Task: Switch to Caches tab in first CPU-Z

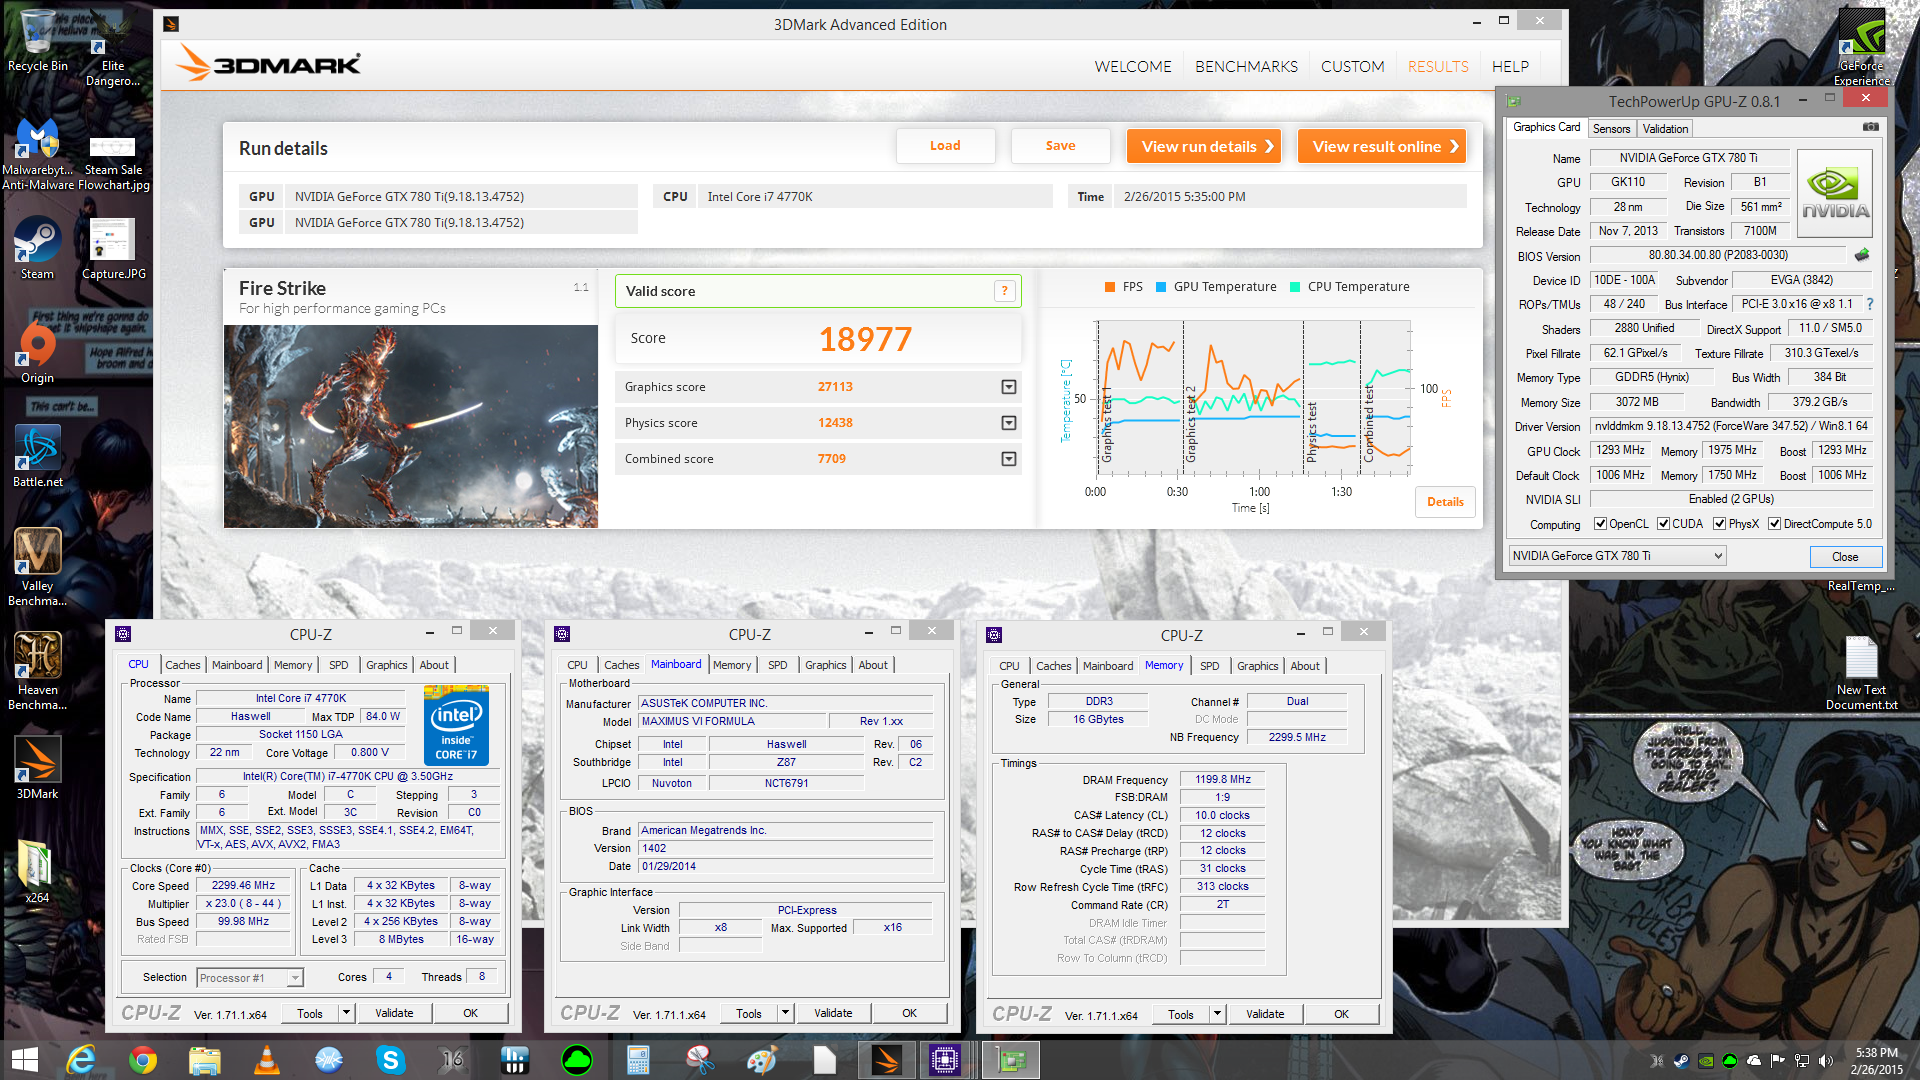Action: tap(182, 665)
